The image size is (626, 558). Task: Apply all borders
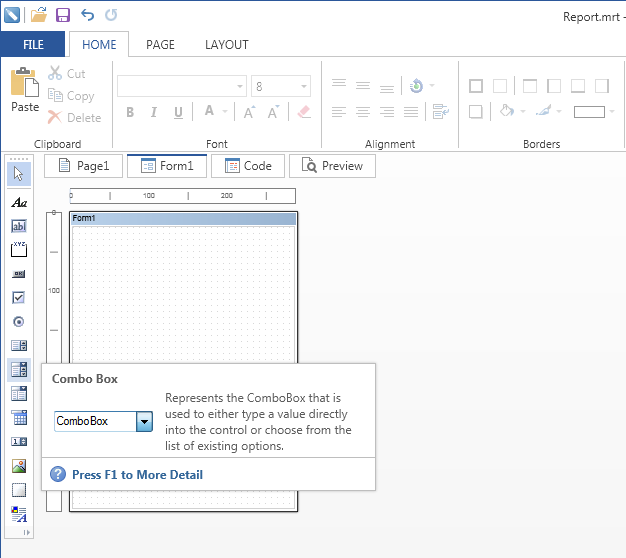[476, 86]
